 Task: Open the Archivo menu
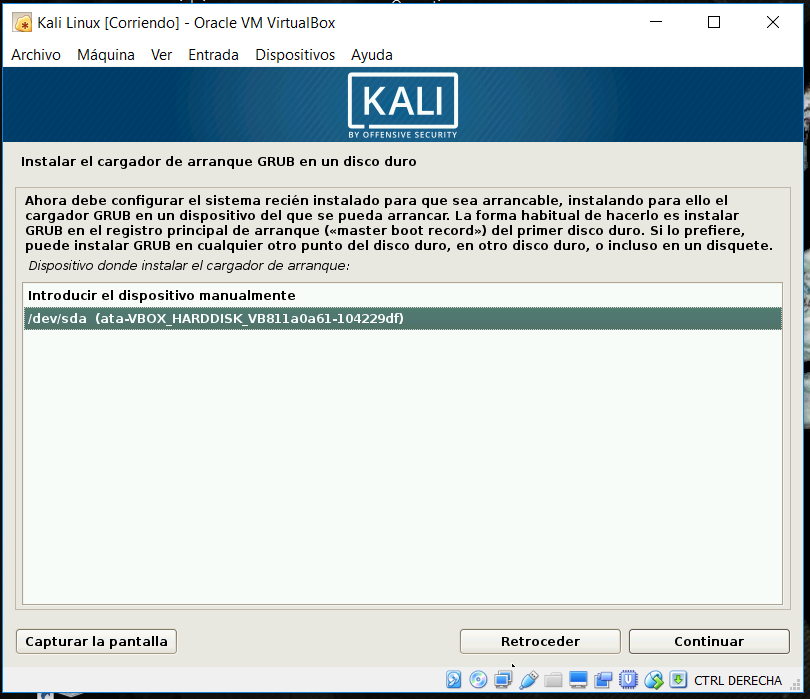pos(36,55)
